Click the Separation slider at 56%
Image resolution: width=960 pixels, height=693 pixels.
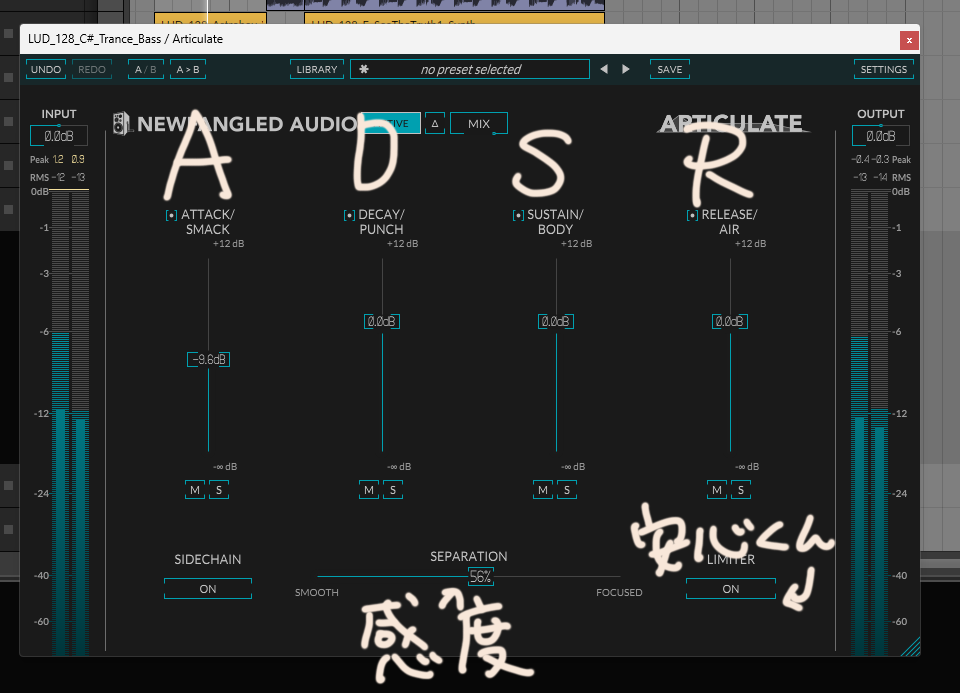pyautogui.click(x=481, y=576)
